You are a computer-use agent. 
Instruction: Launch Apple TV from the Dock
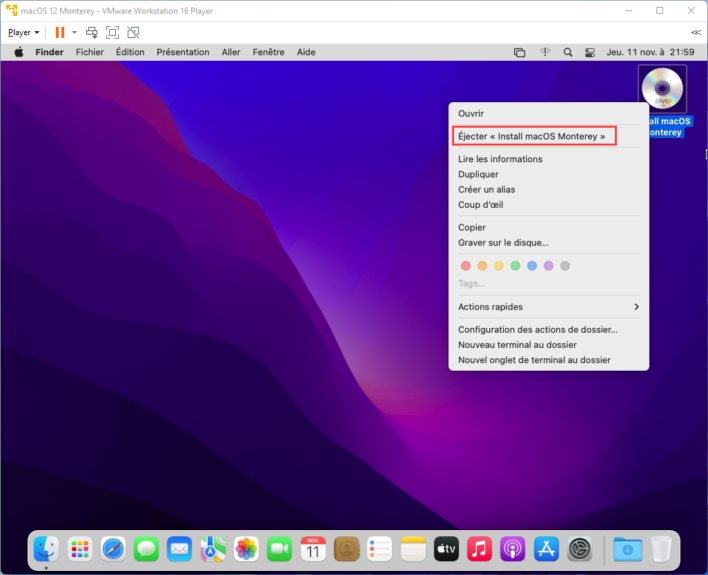click(x=446, y=549)
